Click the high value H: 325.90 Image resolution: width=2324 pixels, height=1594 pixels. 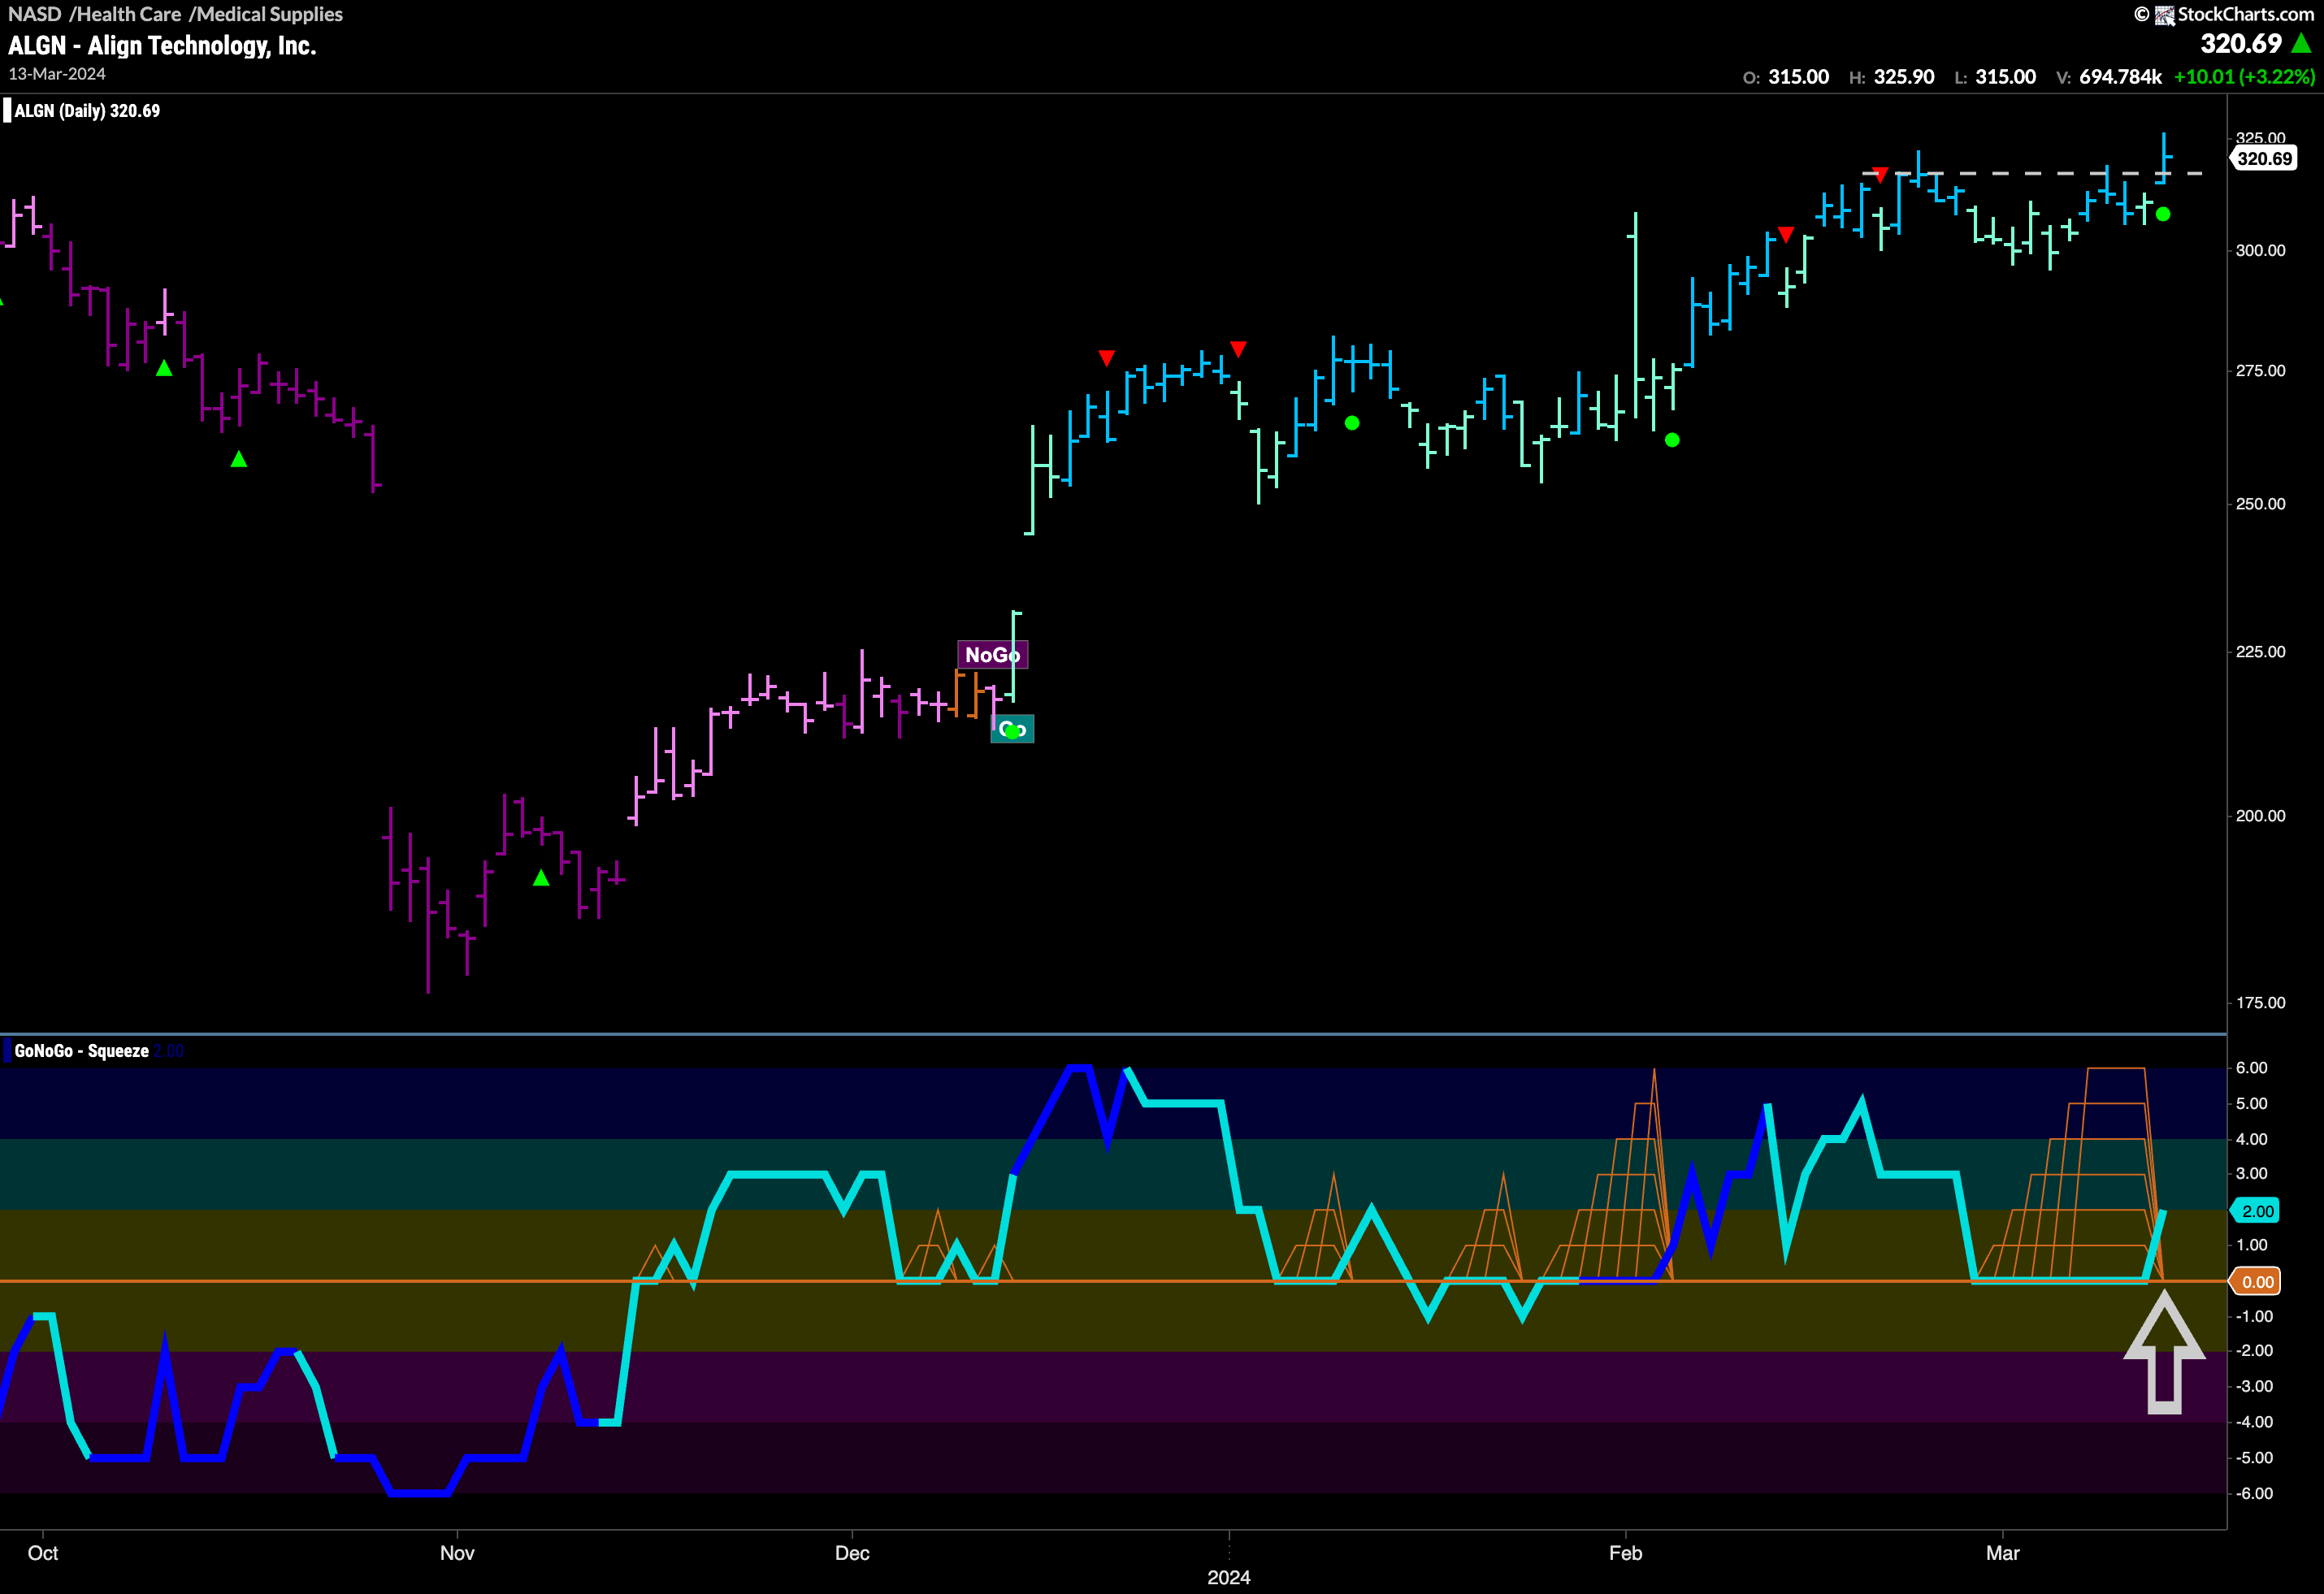point(1891,77)
